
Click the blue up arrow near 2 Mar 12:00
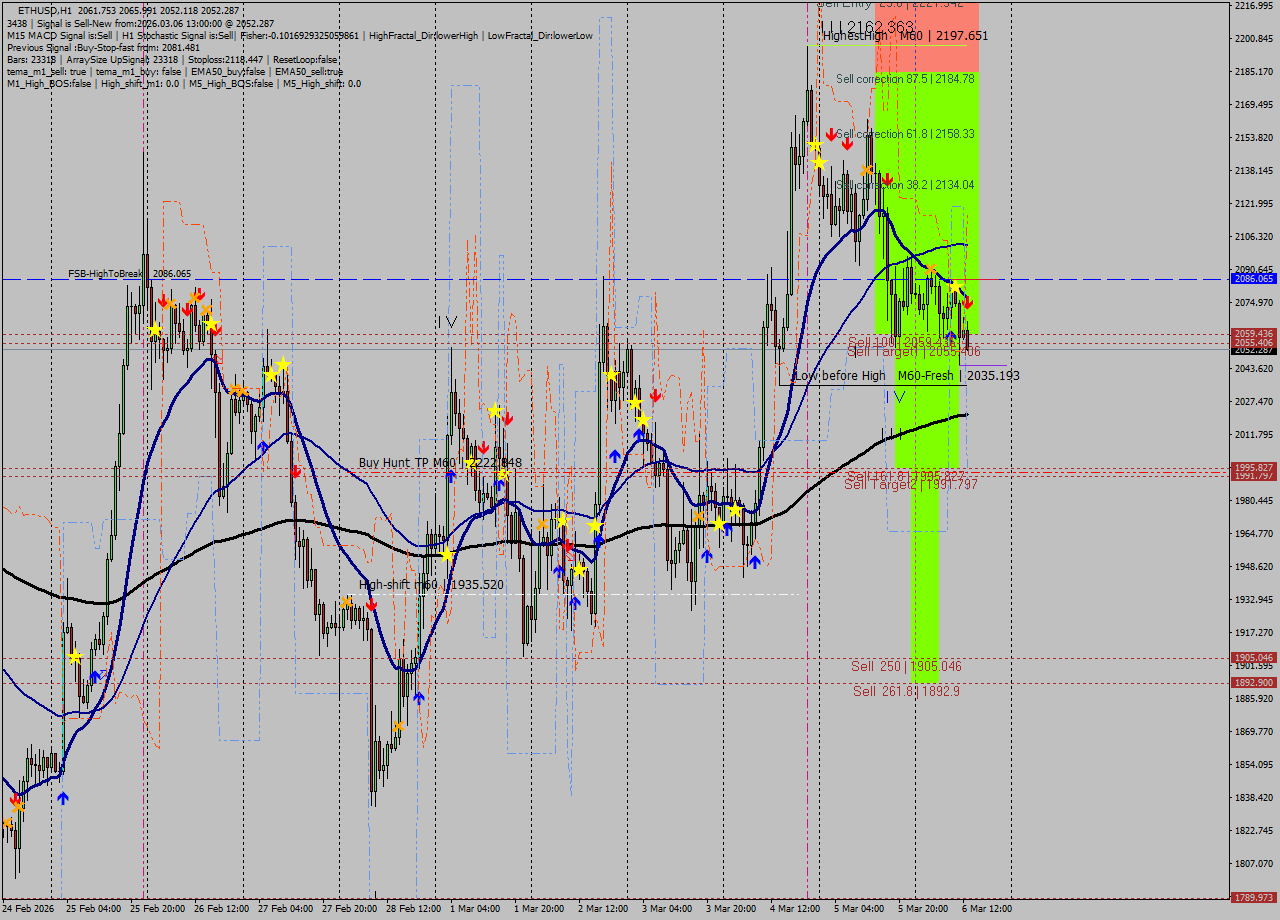pos(614,456)
